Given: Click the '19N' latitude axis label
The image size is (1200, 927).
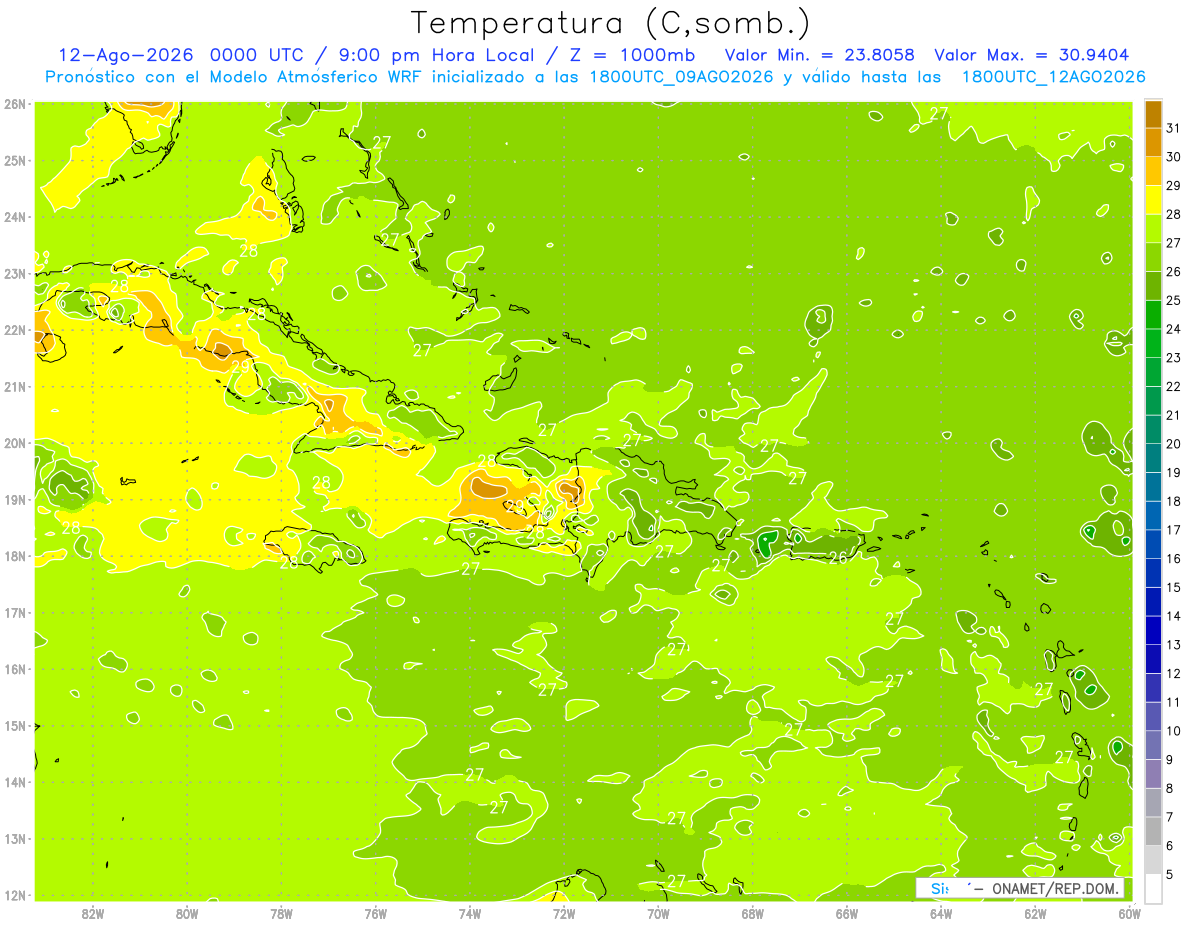Looking at the screenshot, I should 14,500.
